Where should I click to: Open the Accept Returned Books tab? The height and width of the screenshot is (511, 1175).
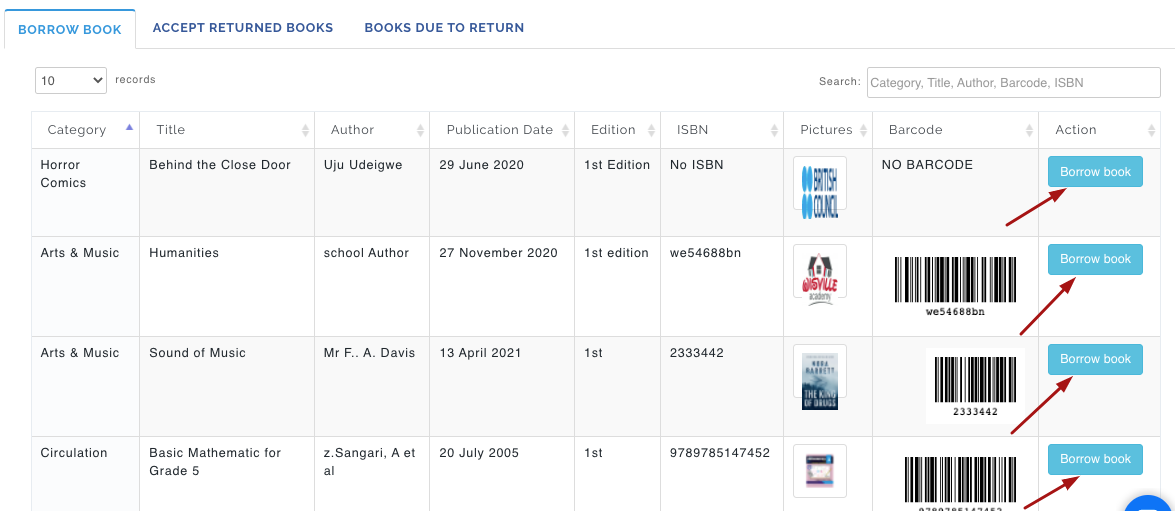243,28
